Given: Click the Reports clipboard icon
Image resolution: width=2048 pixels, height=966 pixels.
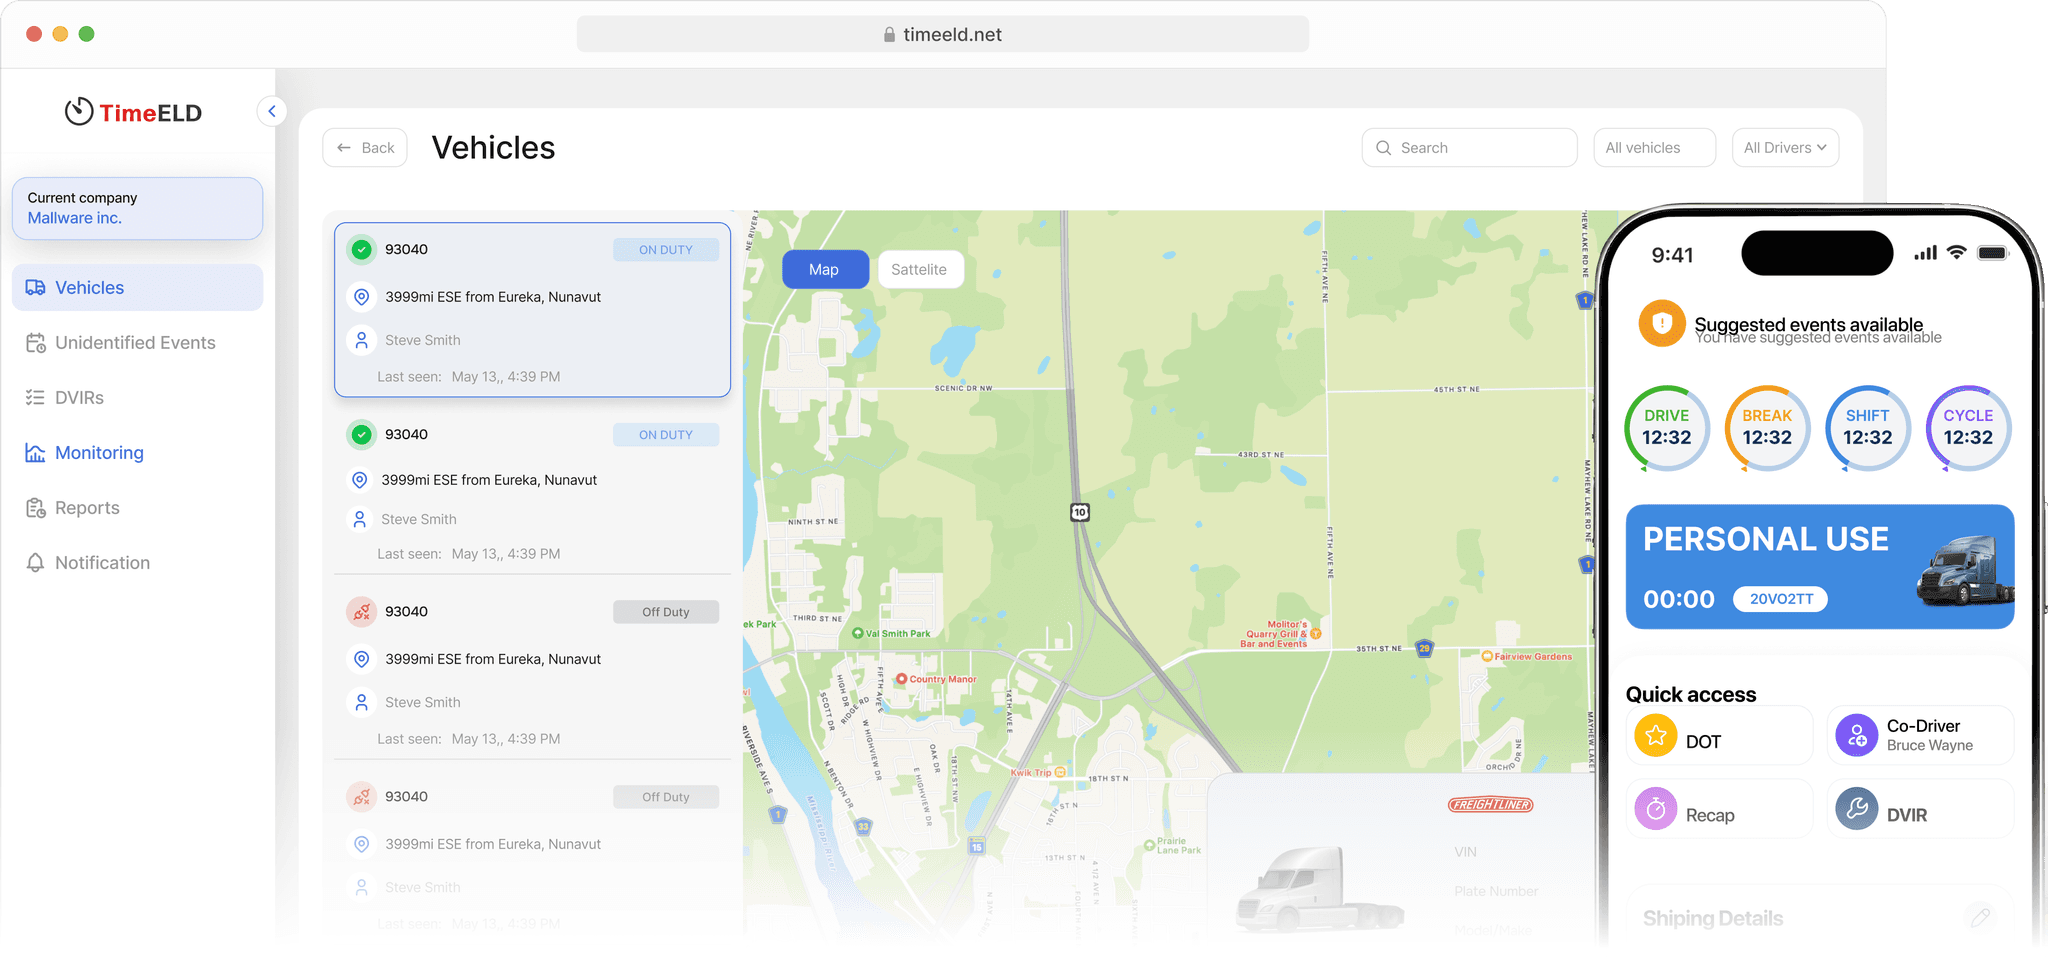Looking at the screenshot, I should [35, 508].
